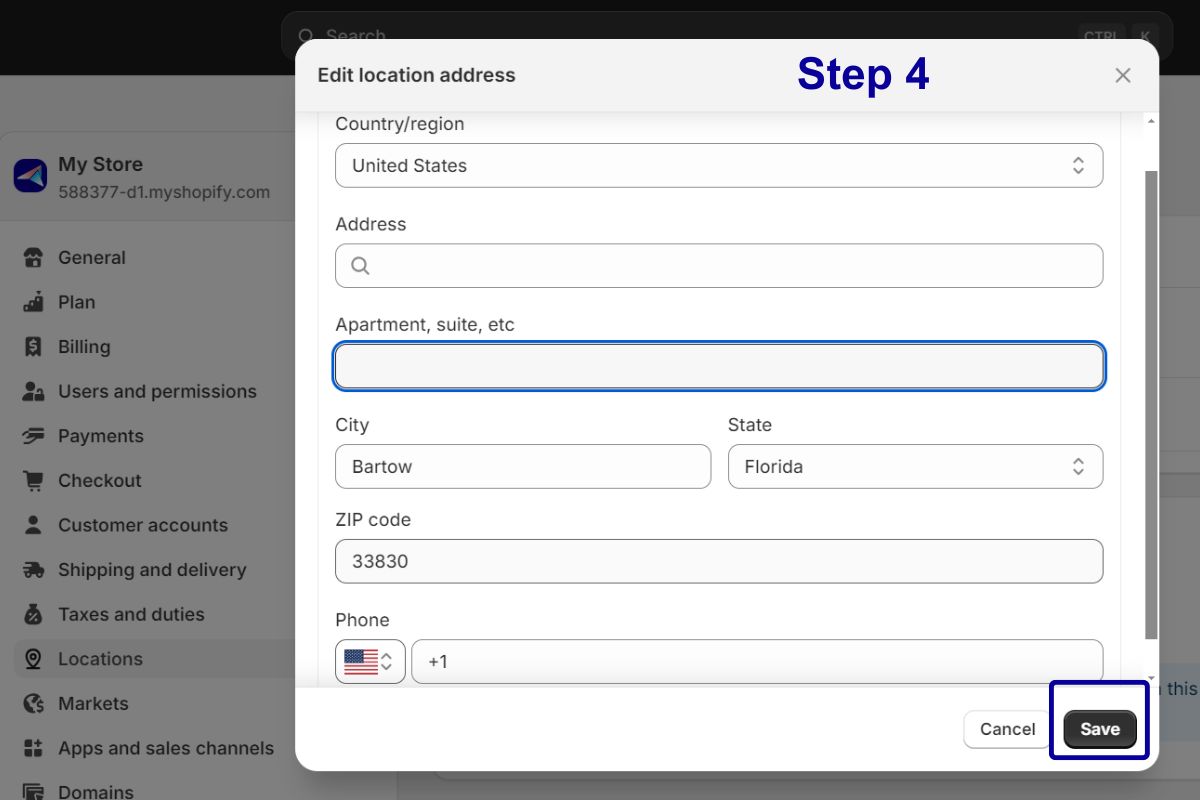Click the Apps and sales channels icon
This screenshot has height=800, width=1200.
tap(33, 748)
